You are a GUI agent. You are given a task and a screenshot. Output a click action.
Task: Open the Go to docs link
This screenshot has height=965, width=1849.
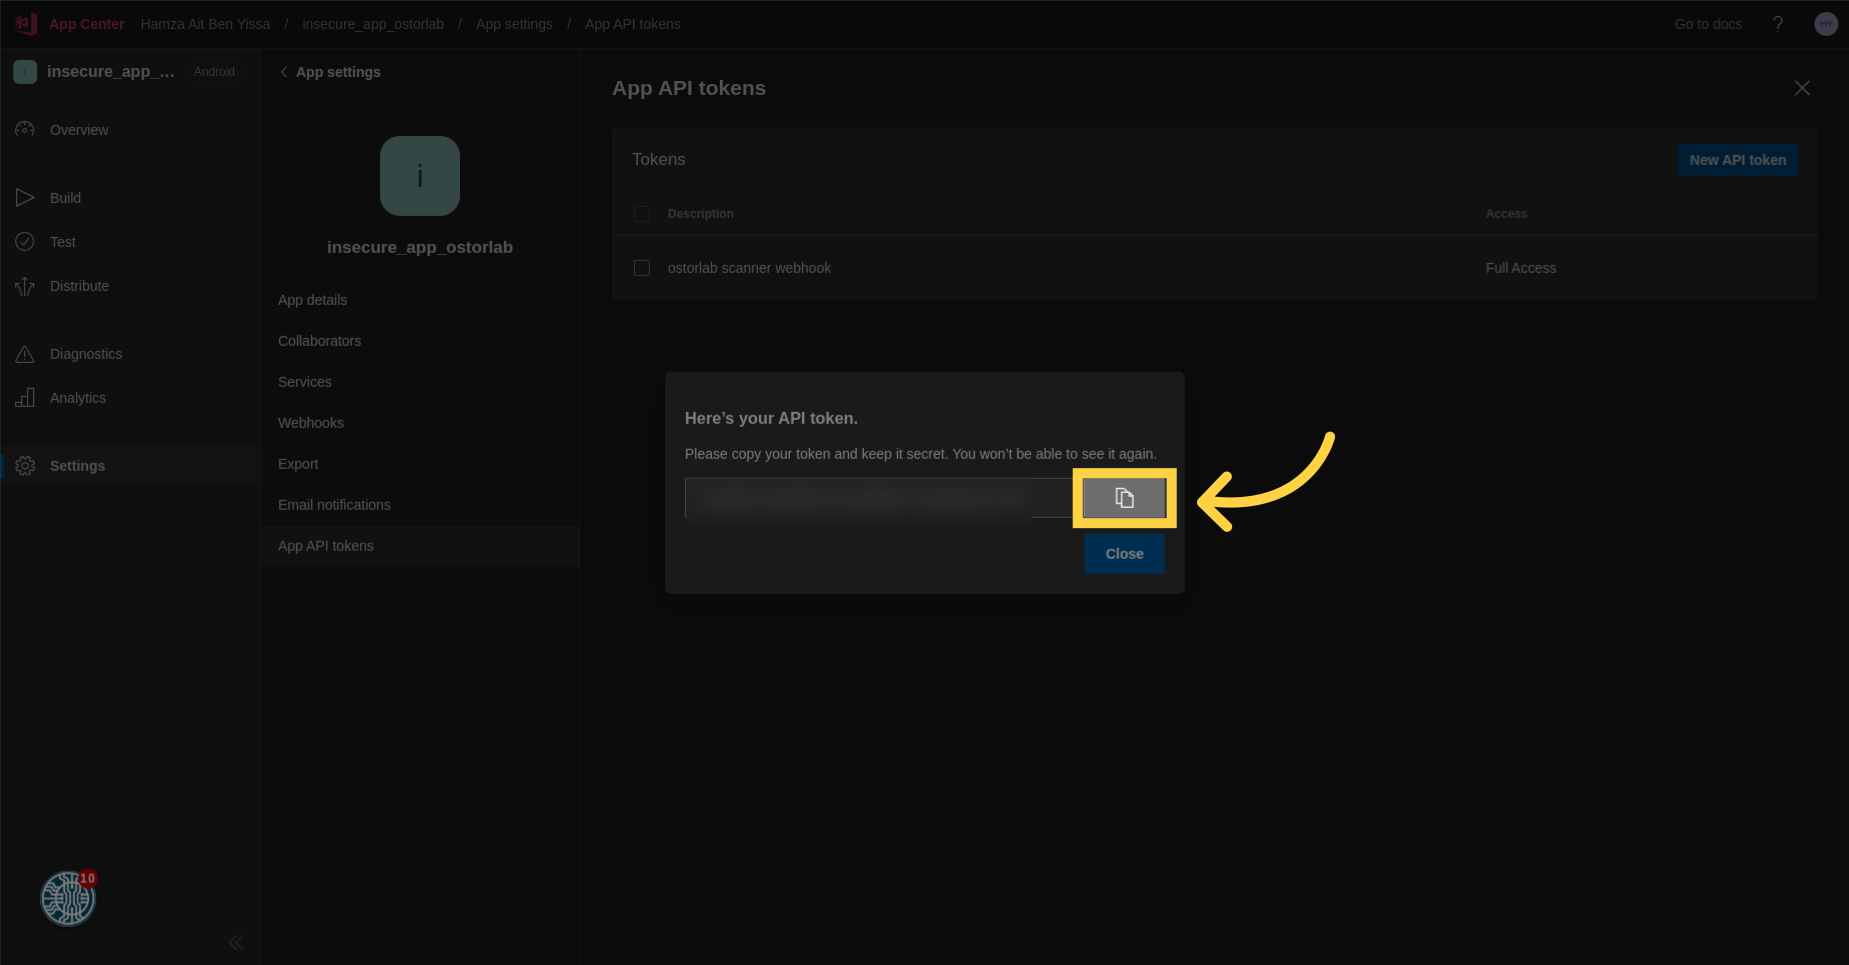click(x=1708, y=24)
